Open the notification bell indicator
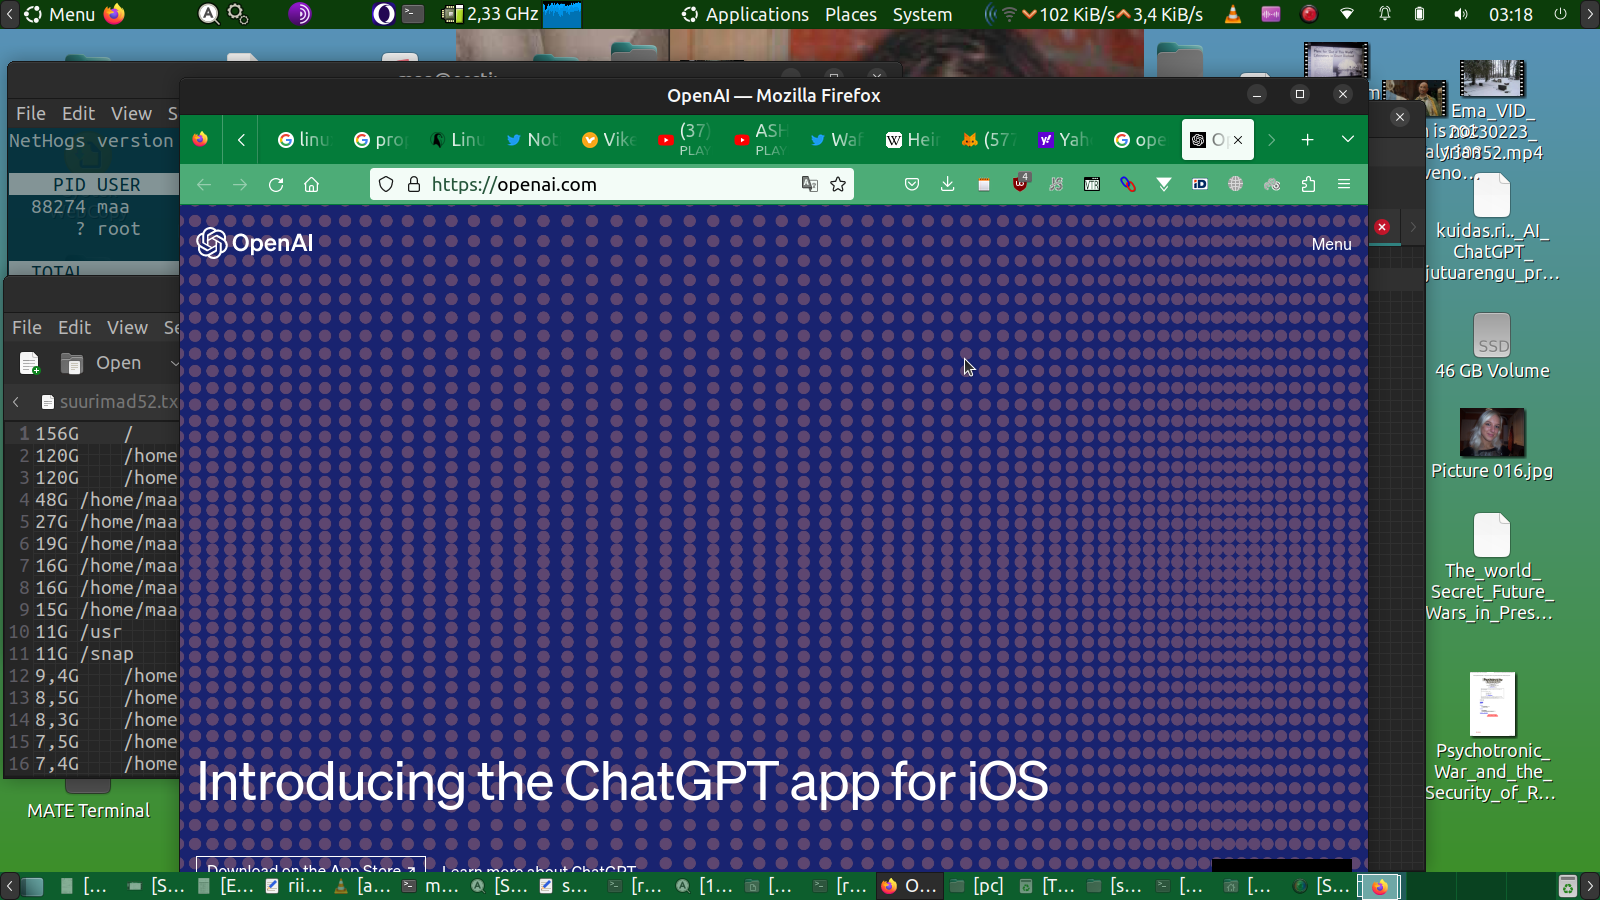This screenshot has width=1600, height=900. [1385, 14]
